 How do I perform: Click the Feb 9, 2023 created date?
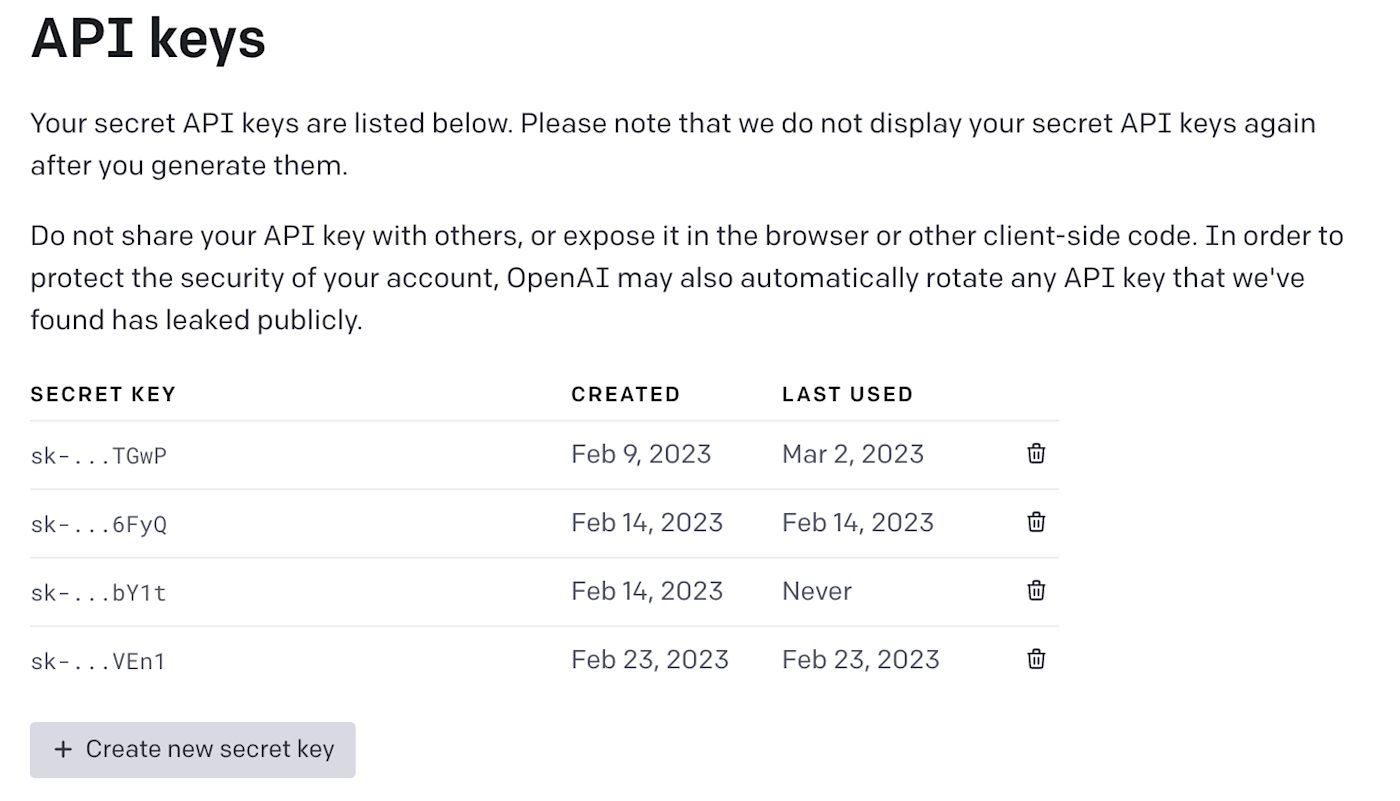point(641,454)
